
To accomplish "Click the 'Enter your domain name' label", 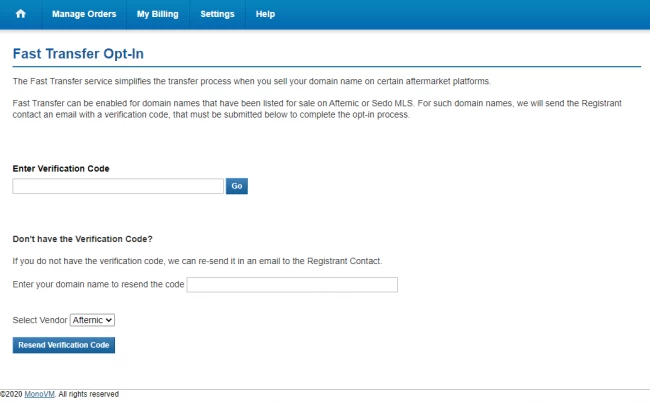I will pyautogui.click(x=98, y=284).
